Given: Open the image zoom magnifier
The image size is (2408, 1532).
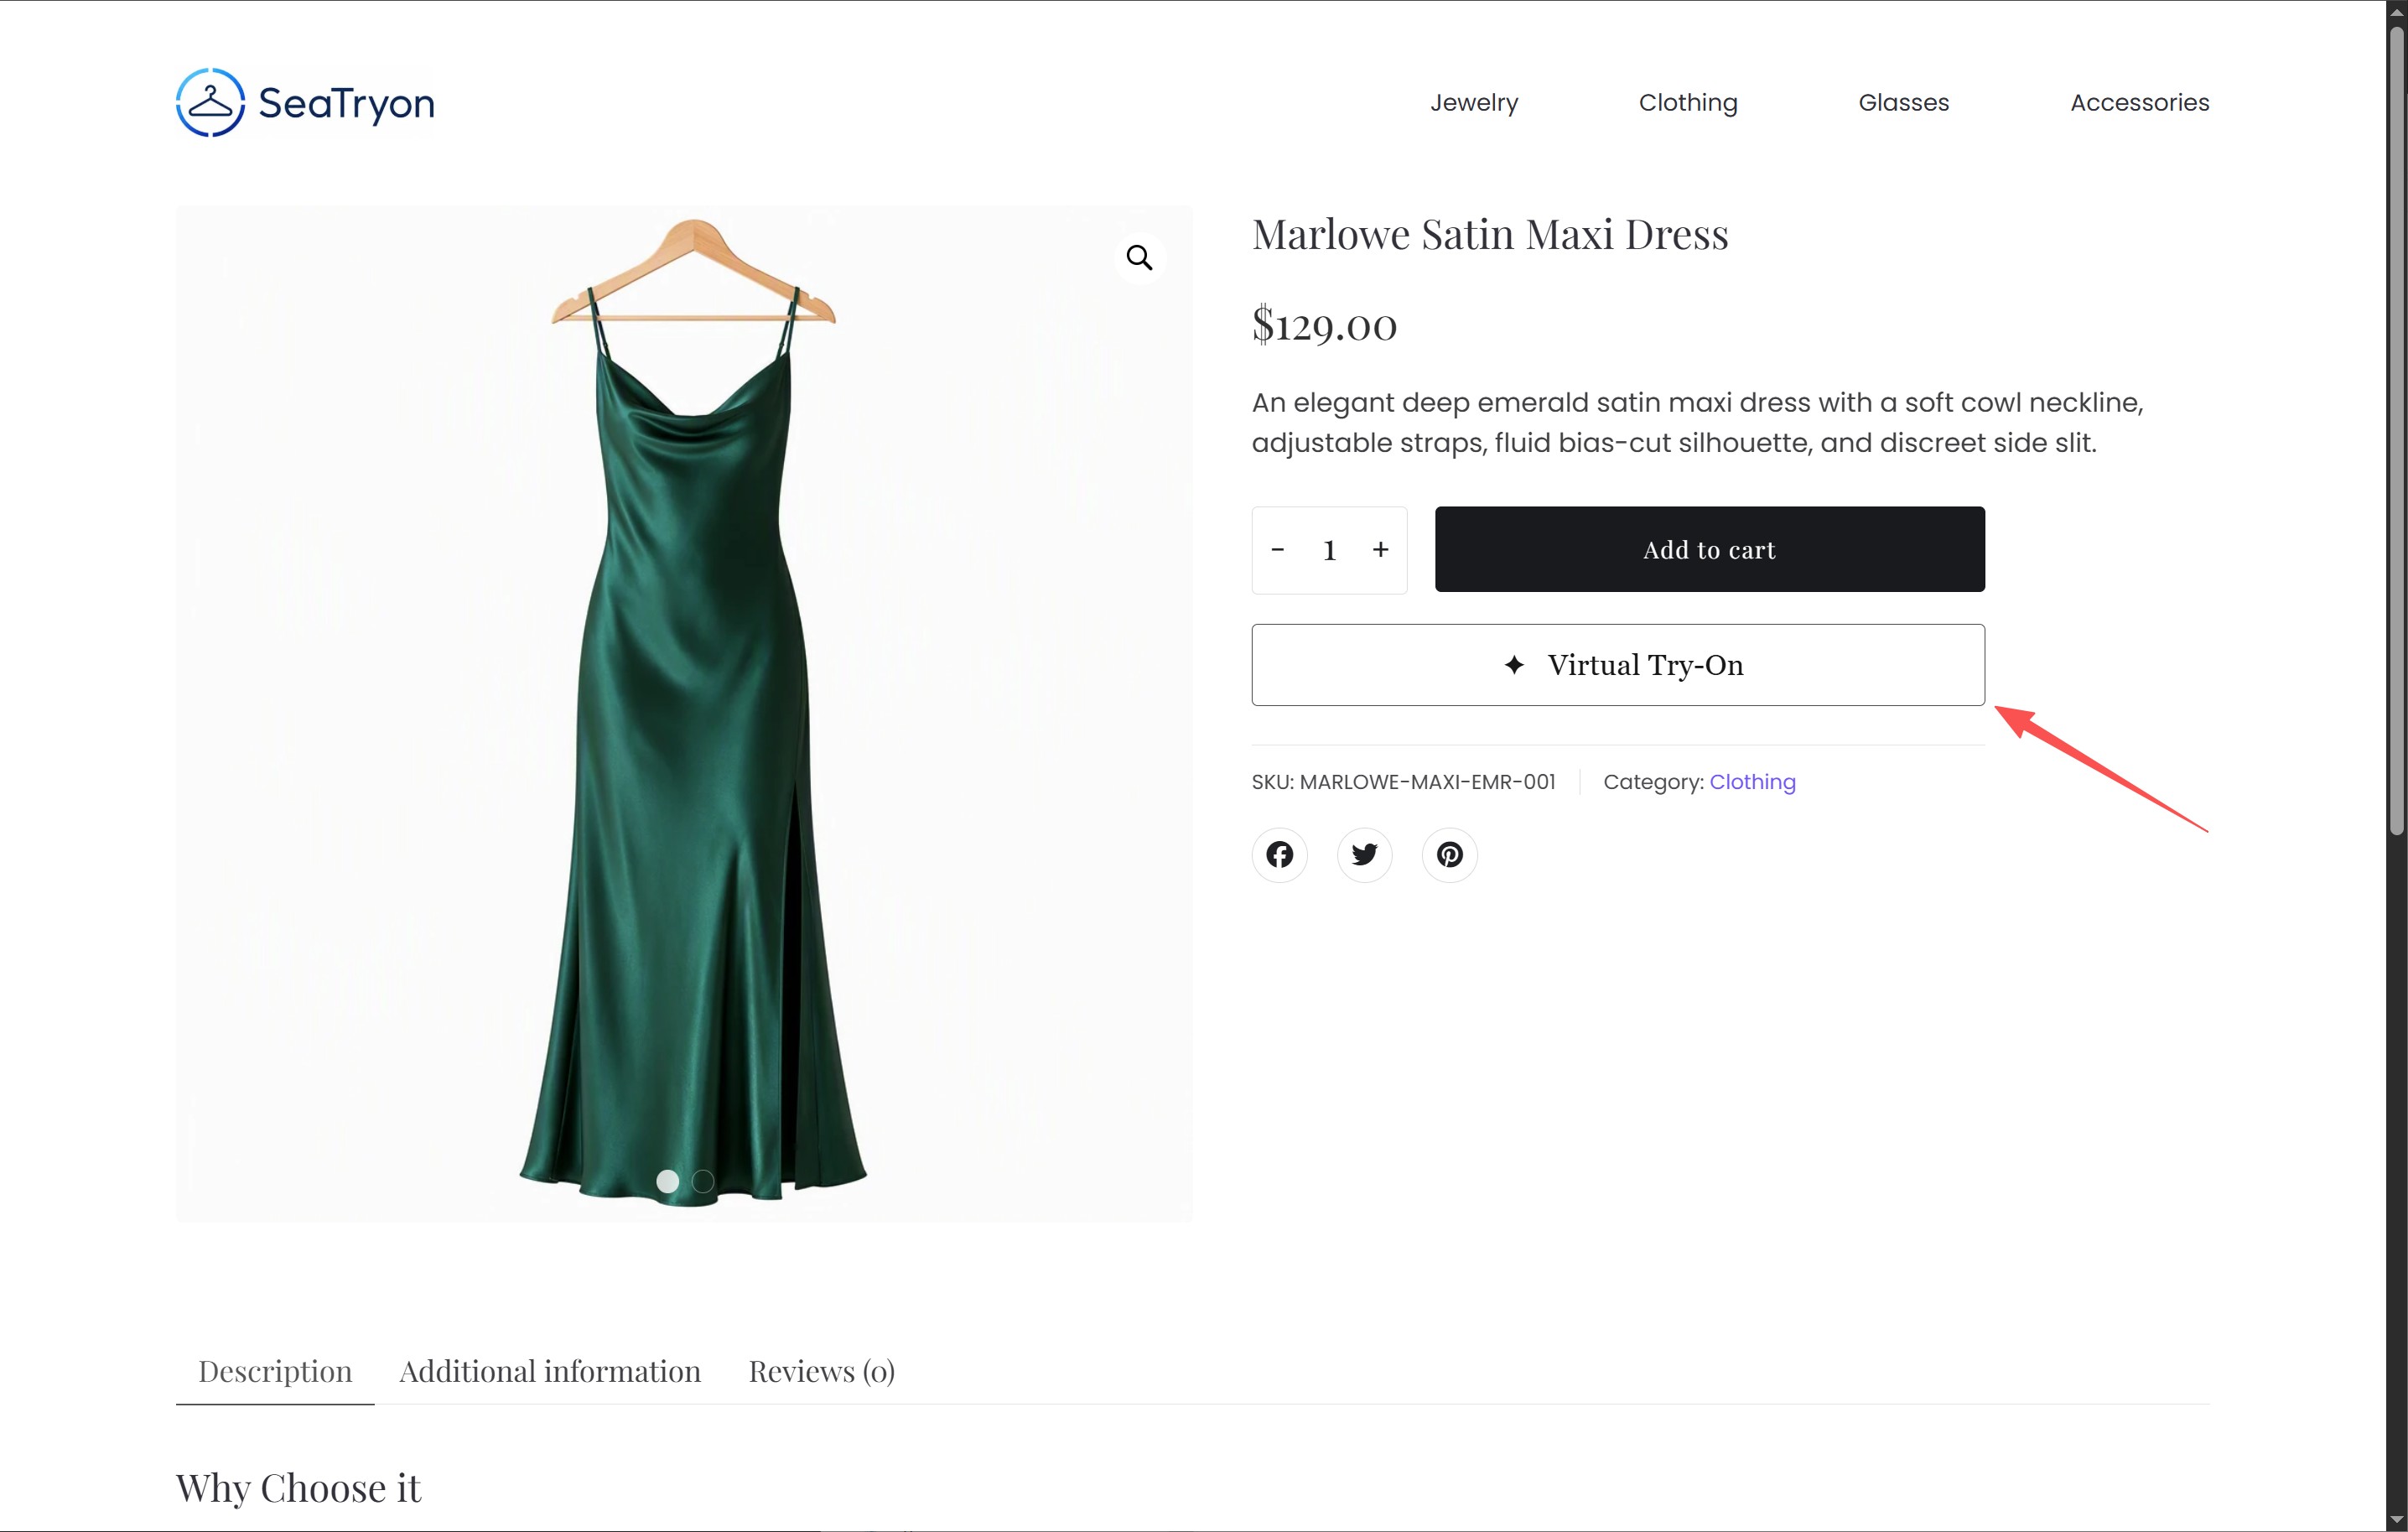Looking at the screenshot, I should click(1139, 258).
